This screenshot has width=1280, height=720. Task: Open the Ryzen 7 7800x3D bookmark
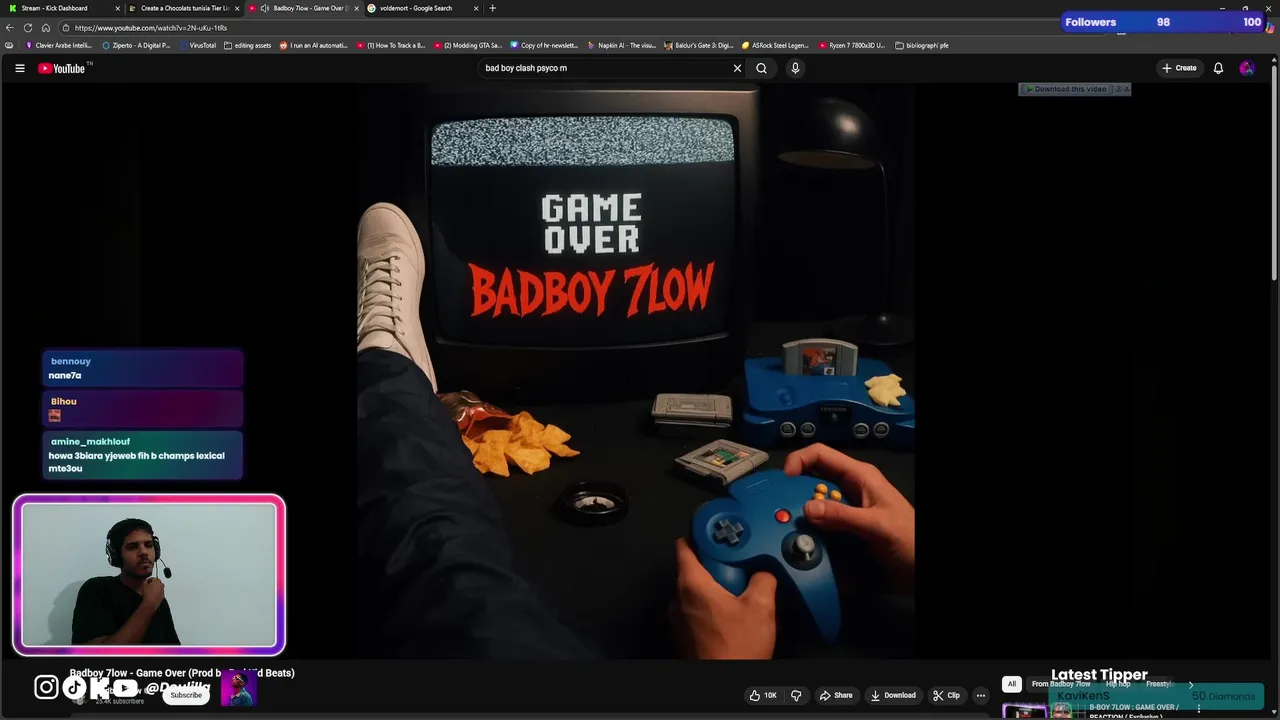(x=852, y=45)
